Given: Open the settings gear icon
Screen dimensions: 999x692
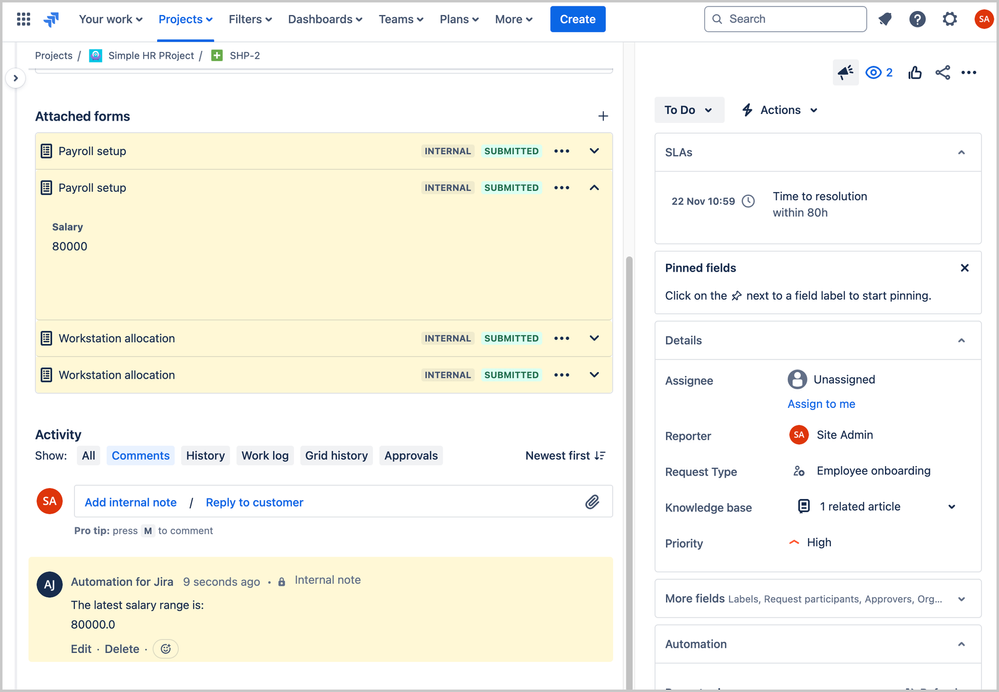Looking at the screenshot, I should [950, 19].
